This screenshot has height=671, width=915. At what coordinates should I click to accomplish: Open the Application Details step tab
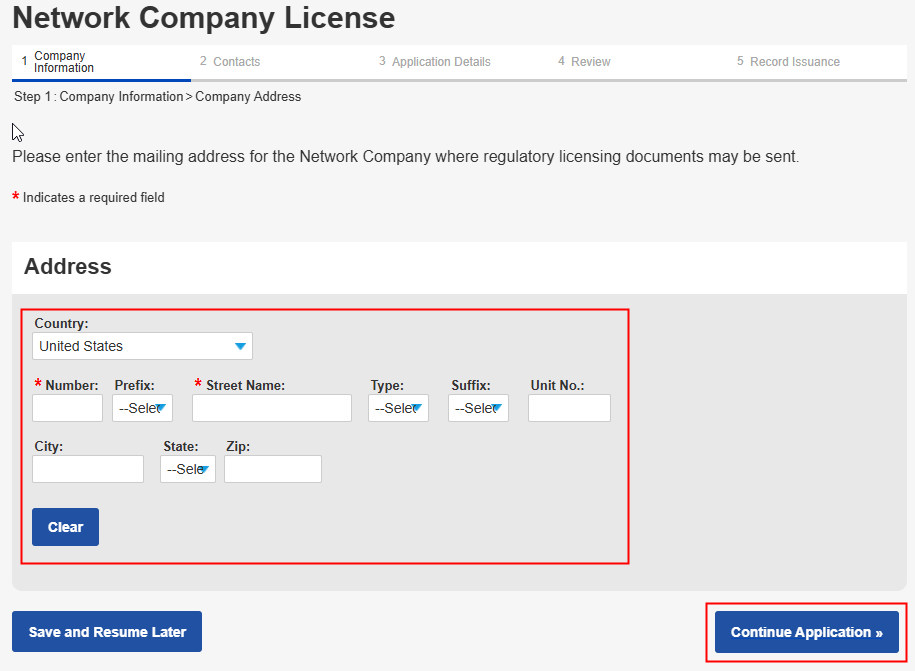pos(440,62)
